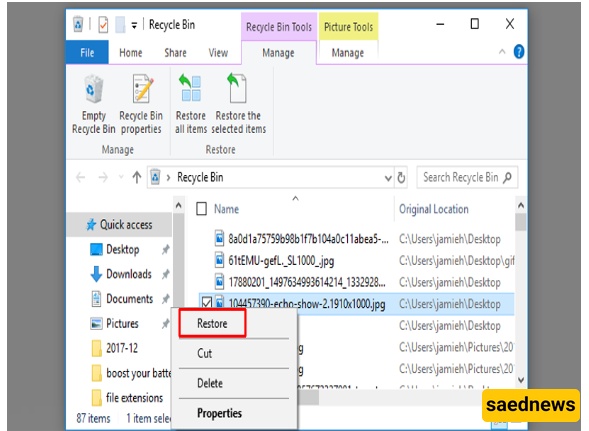This screenshot has height=431, width=589.
Task: Open the Quick Access Toolbar customize arrow
Action: (134, 26)
